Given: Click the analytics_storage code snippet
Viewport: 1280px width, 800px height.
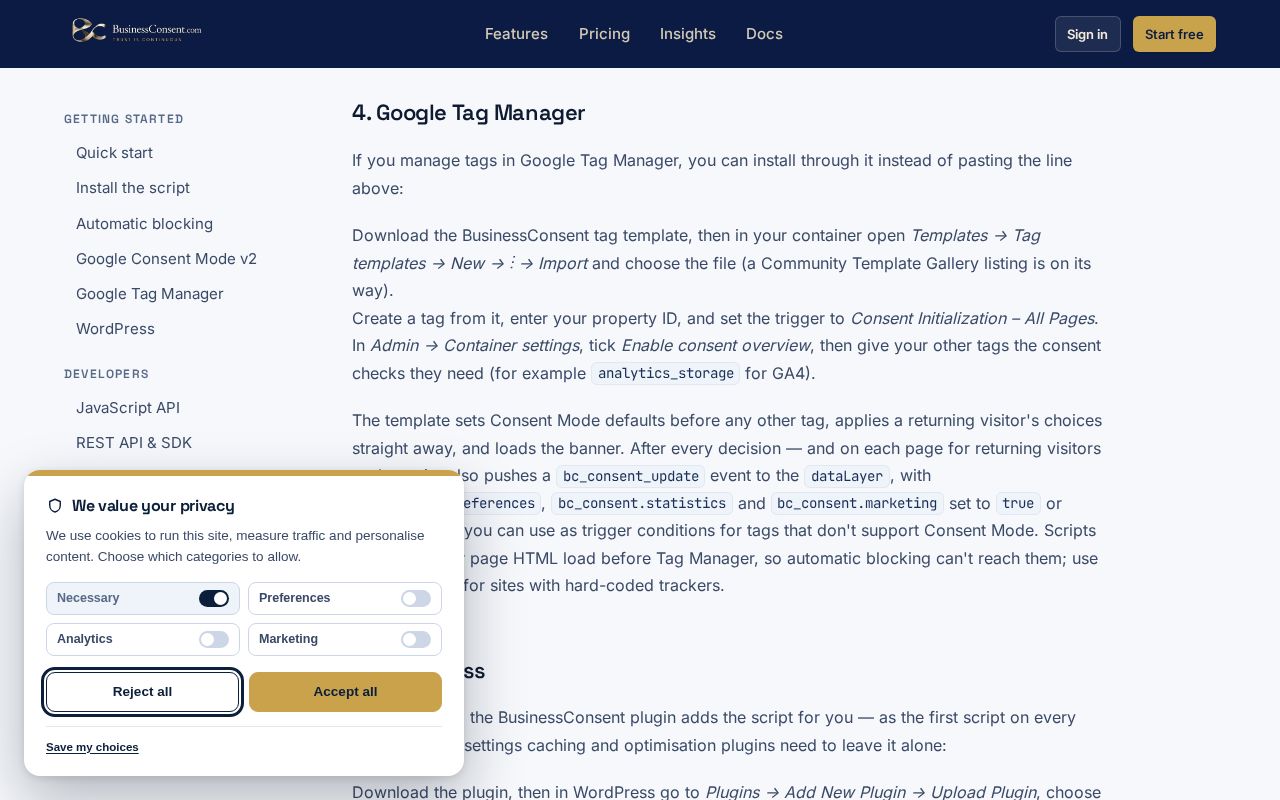Looking at the screenshot, I should [665, 373].
